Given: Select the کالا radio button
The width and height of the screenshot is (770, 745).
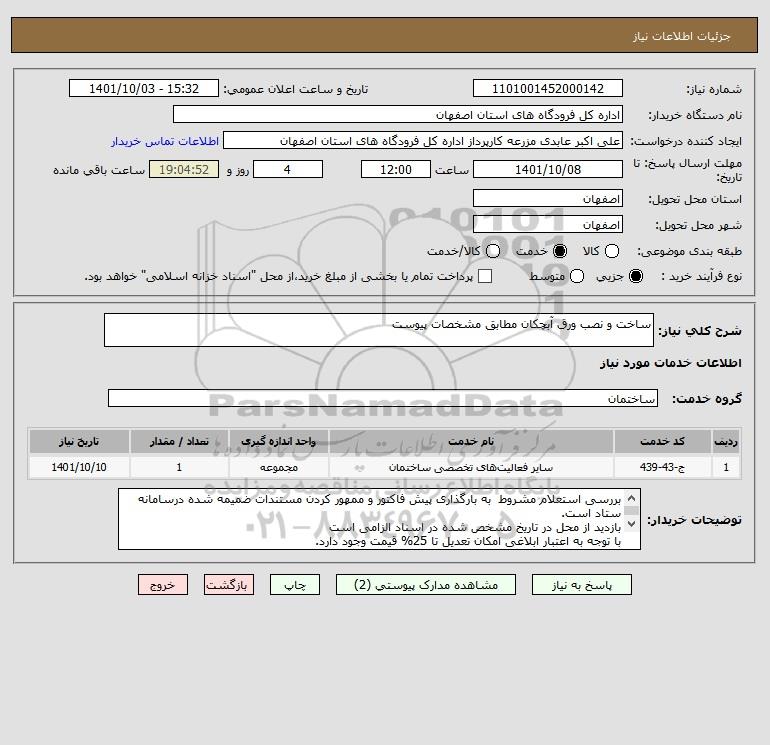Looking at the screenshot, I should point(612,251).
